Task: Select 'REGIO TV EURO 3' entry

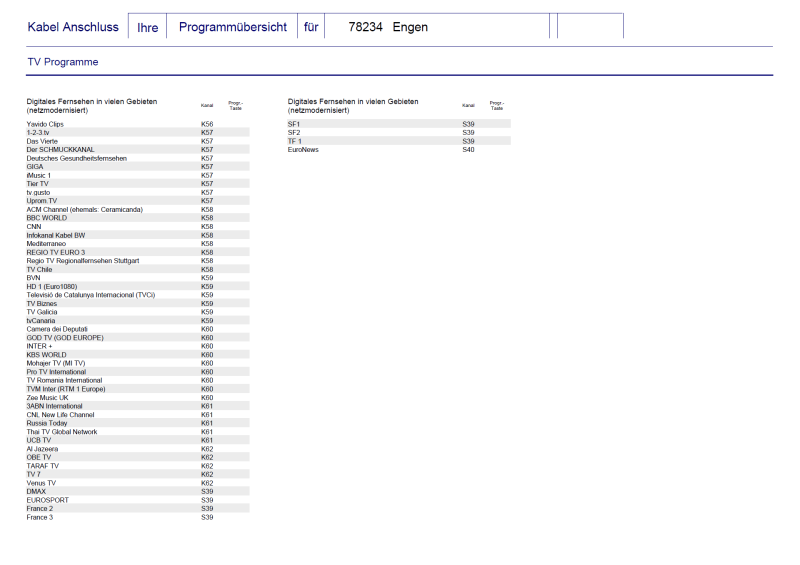Action: click(x=138, y=252)
